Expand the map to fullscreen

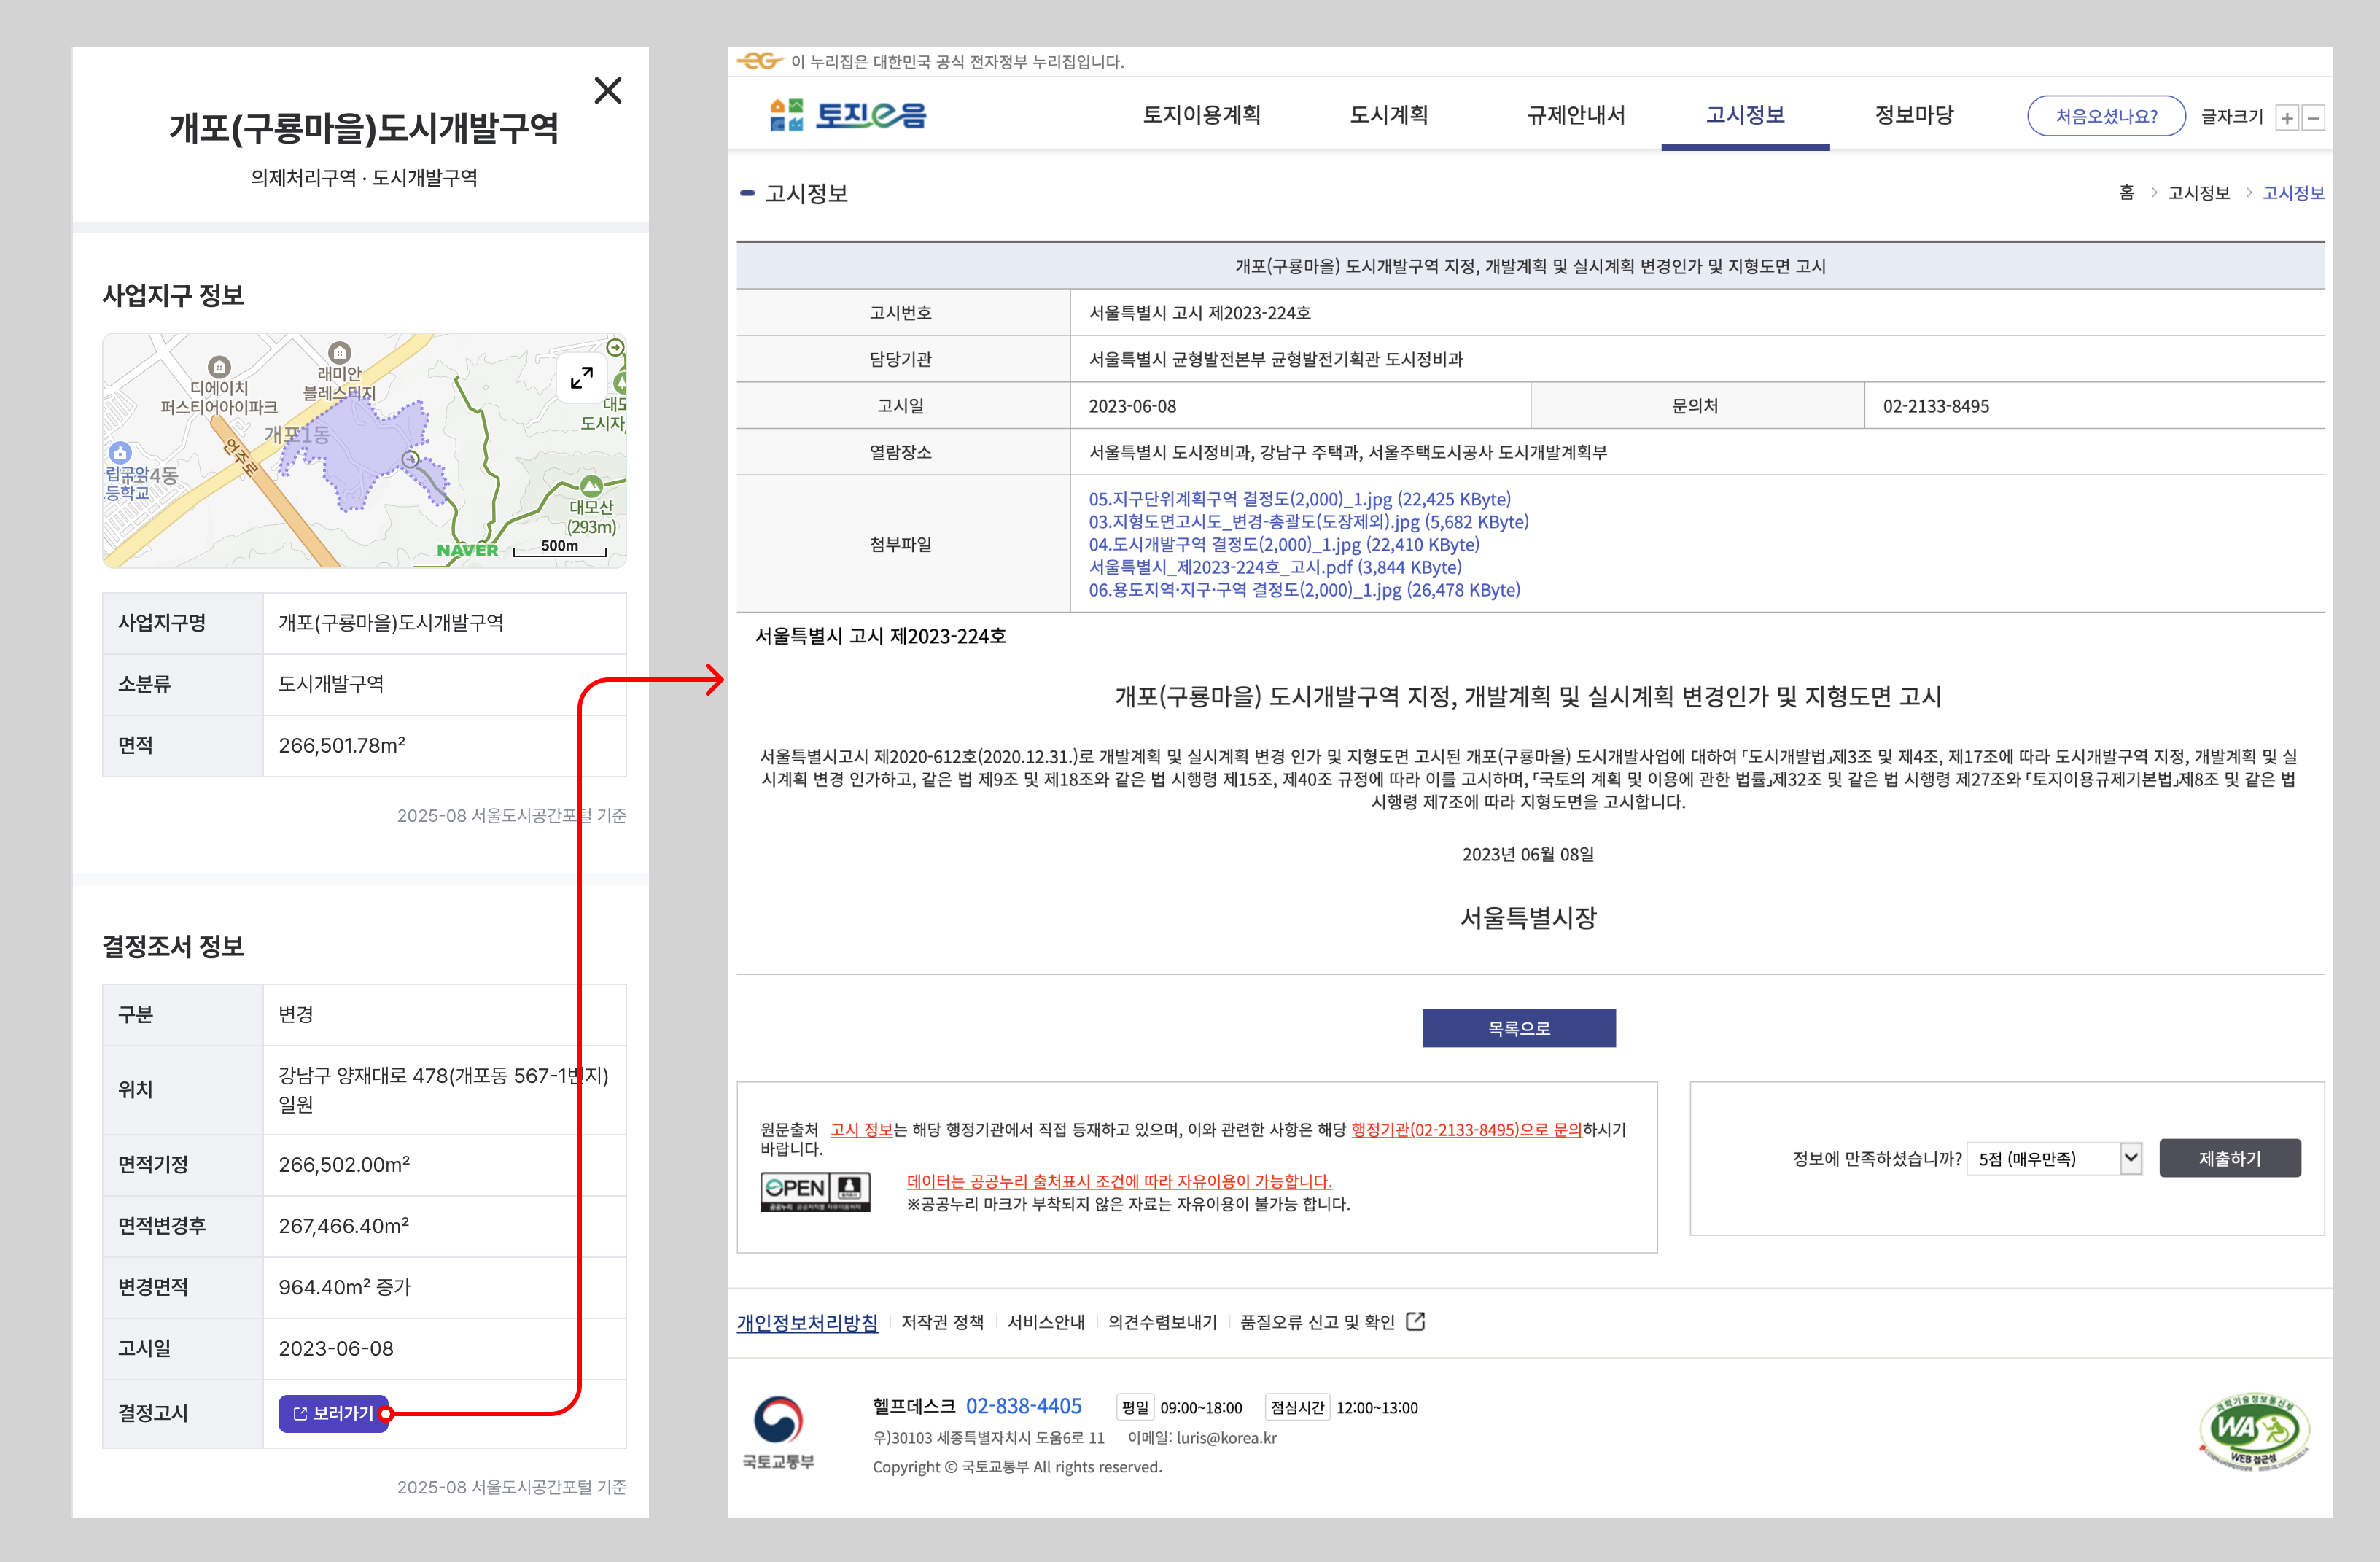581,378
